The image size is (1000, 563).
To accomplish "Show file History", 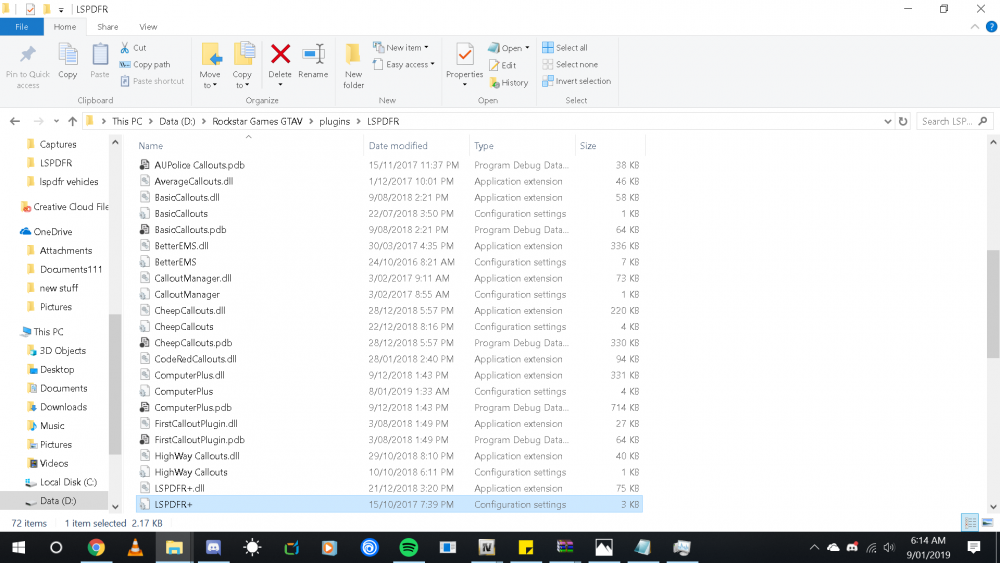I will (508, 82).
